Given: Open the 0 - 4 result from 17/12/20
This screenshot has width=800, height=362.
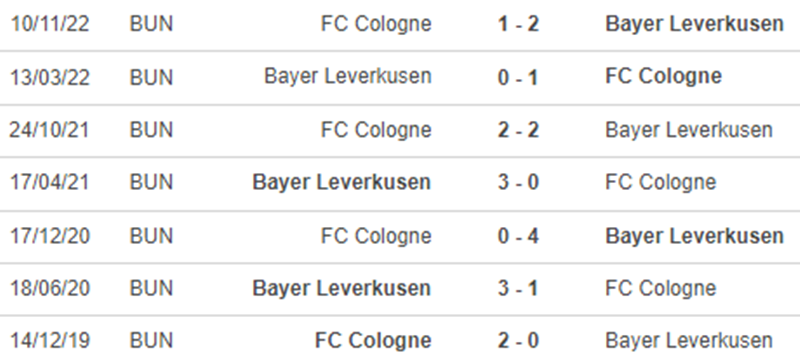Looking at the screenshot, I should pos(518,236).
